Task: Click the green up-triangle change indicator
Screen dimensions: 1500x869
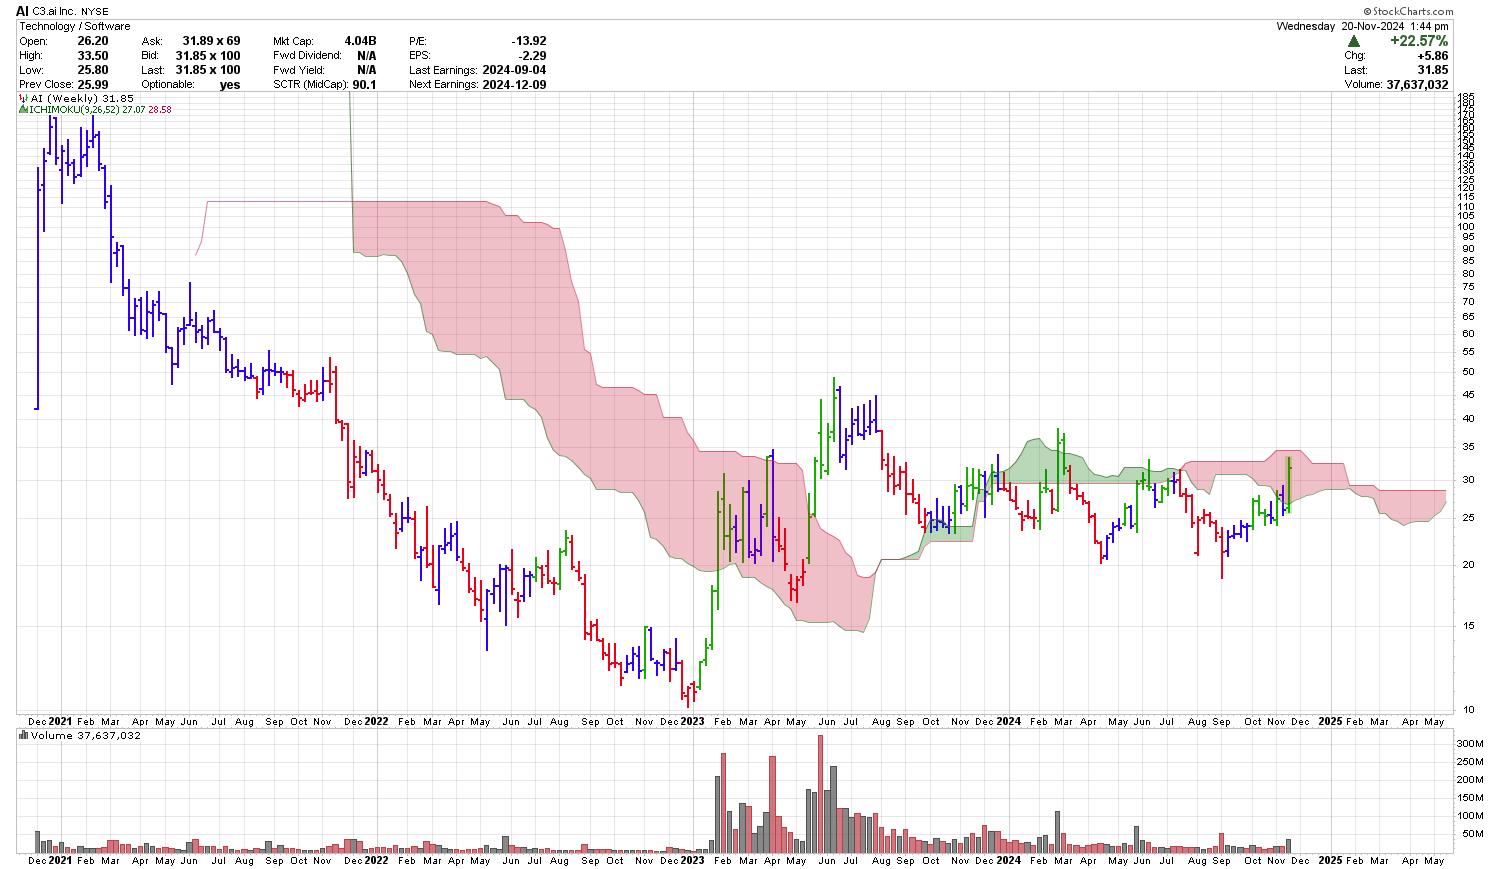Action: (x=1353, y=41)
